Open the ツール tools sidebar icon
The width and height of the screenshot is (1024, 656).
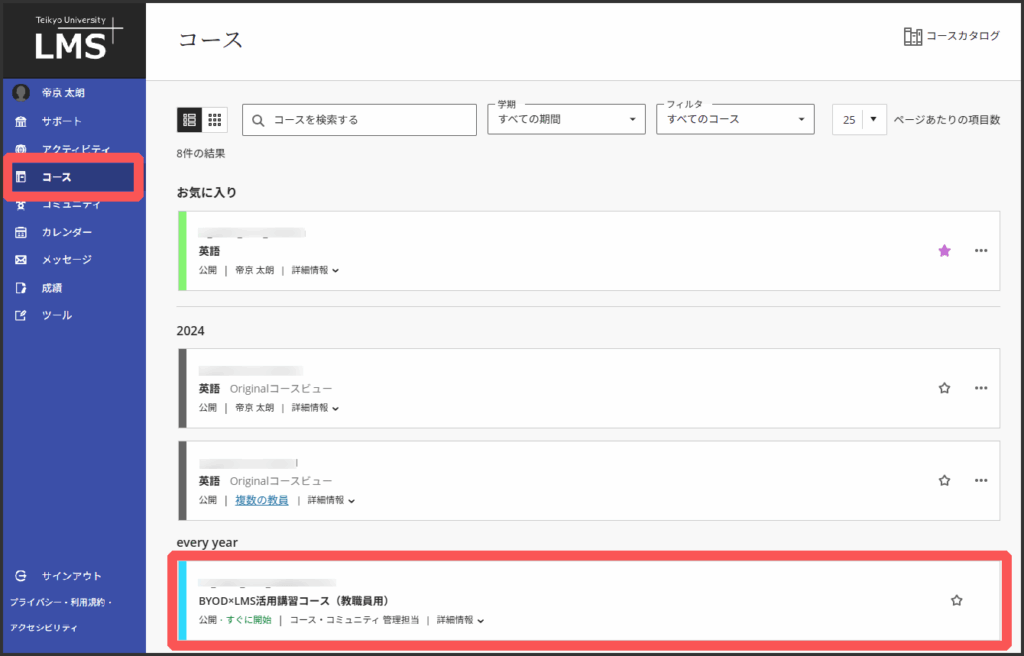click(x=21, y=315)
